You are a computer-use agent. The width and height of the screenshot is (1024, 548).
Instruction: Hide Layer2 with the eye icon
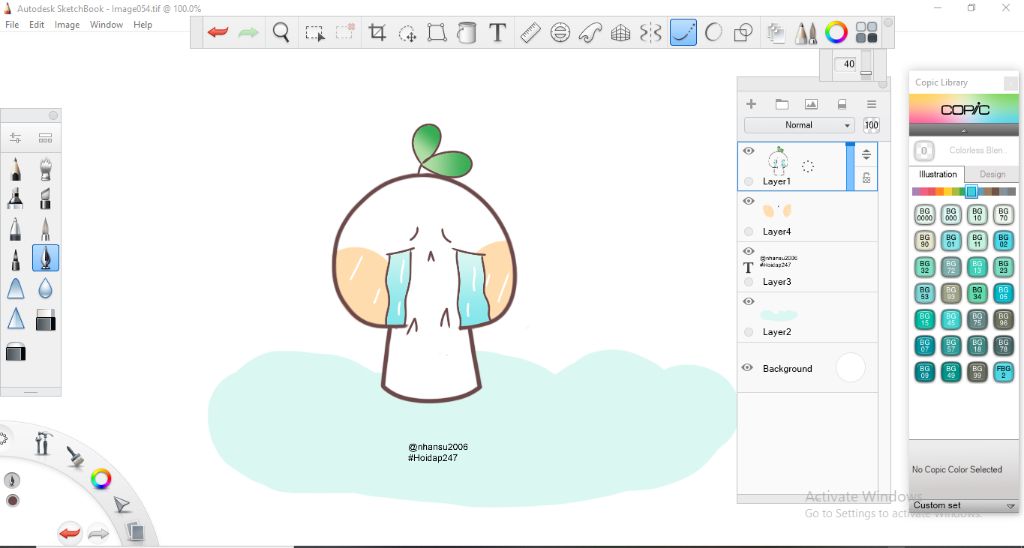click(748, 301)
